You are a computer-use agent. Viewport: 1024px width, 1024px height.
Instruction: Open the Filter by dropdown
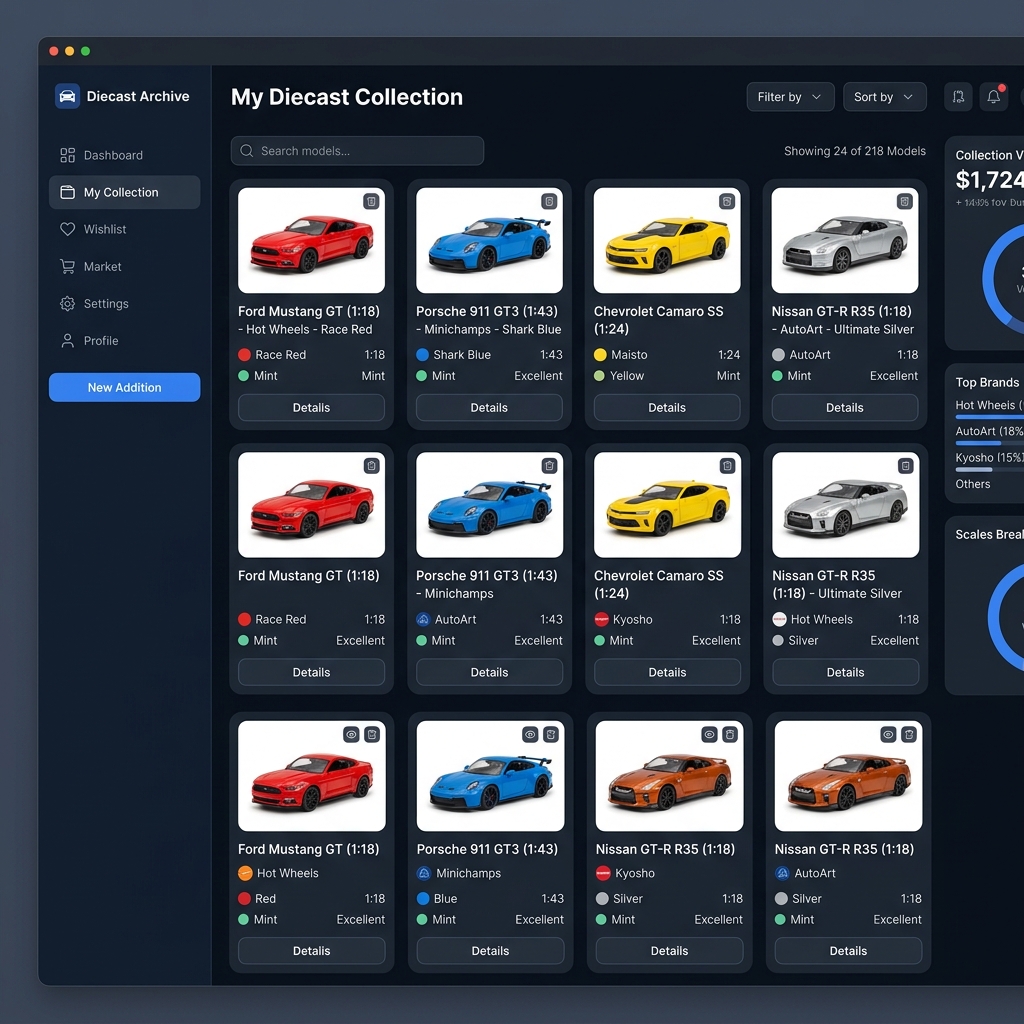(x=790, y=97)
